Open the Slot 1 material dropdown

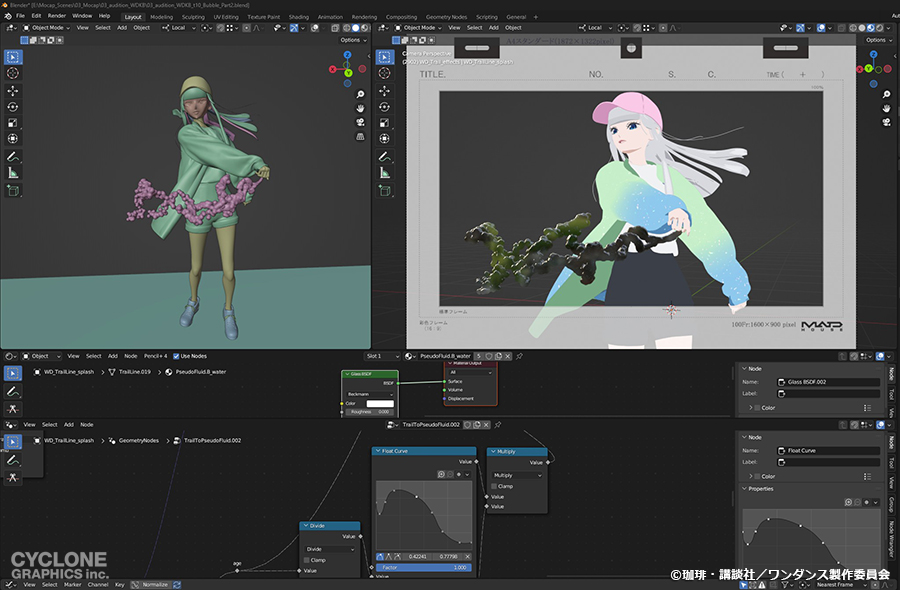point(383,356)
